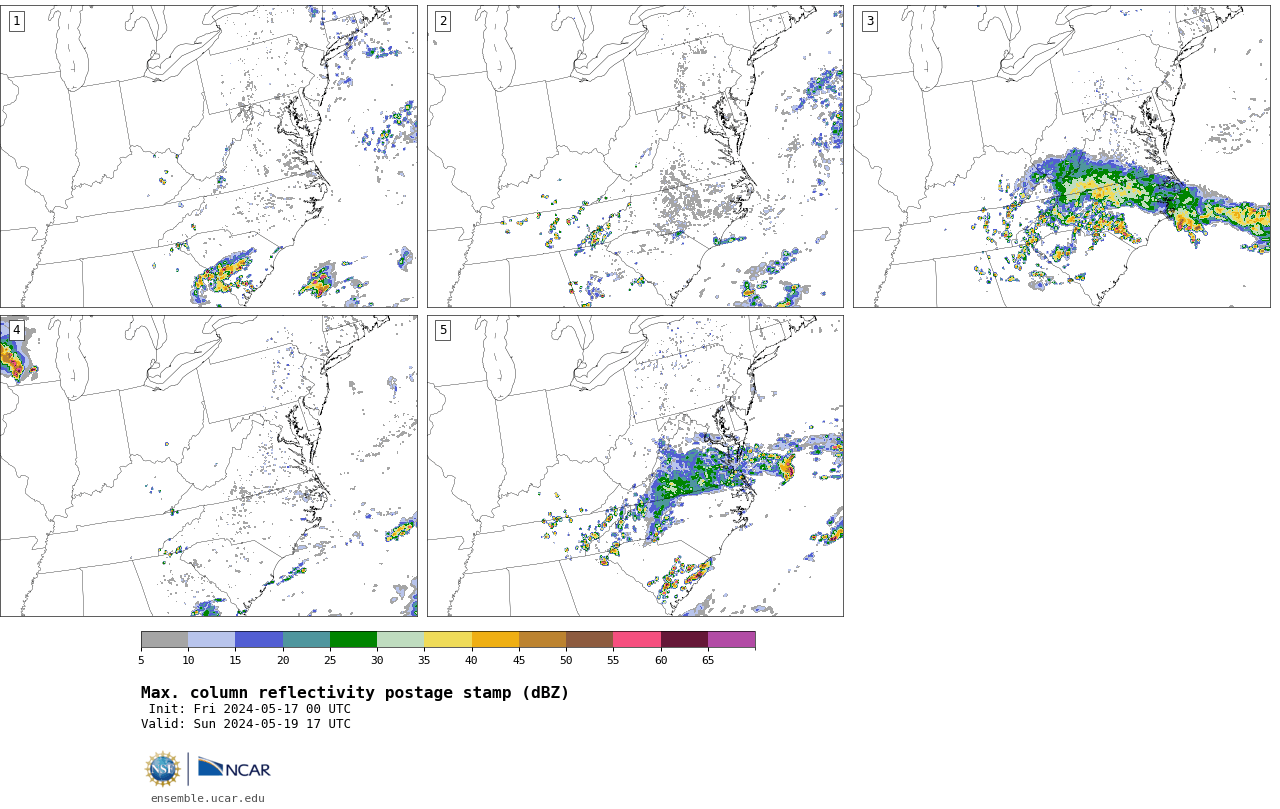Screen dimensions: 1280x809
Task: Click the colorbar tick label 65
Action: pos(708,660)
